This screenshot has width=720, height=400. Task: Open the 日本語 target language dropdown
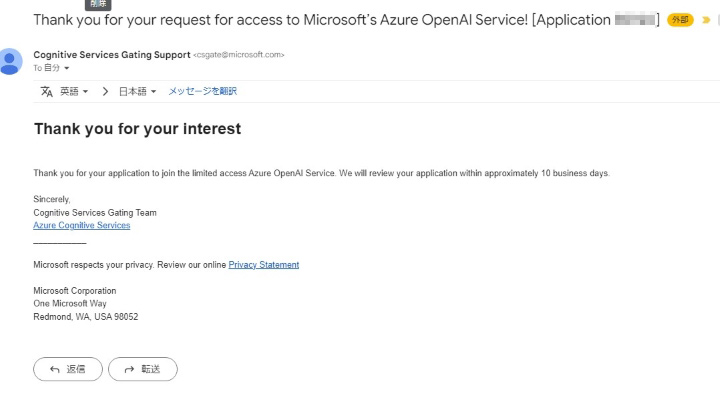137,91
